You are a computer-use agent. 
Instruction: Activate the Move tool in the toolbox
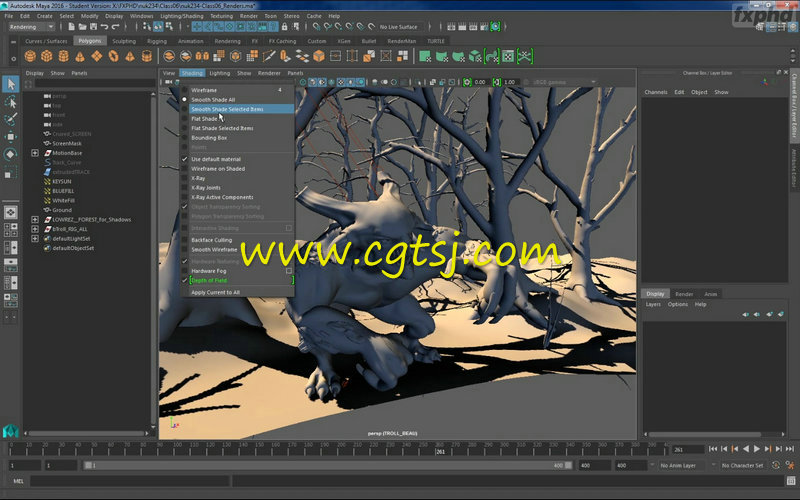11,137
